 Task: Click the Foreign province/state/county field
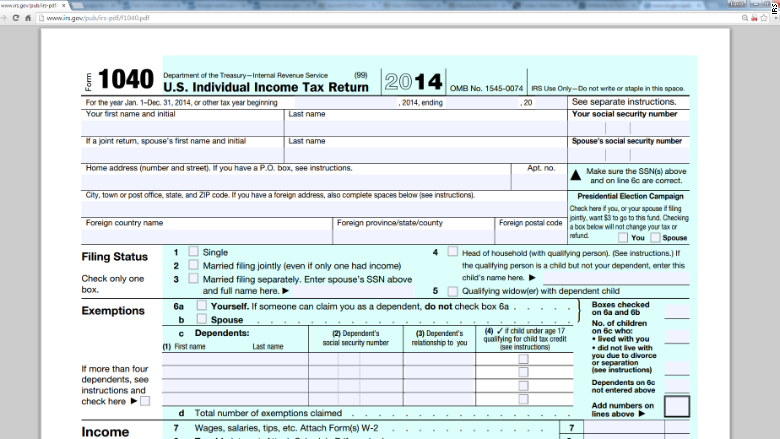click(414, 236)
